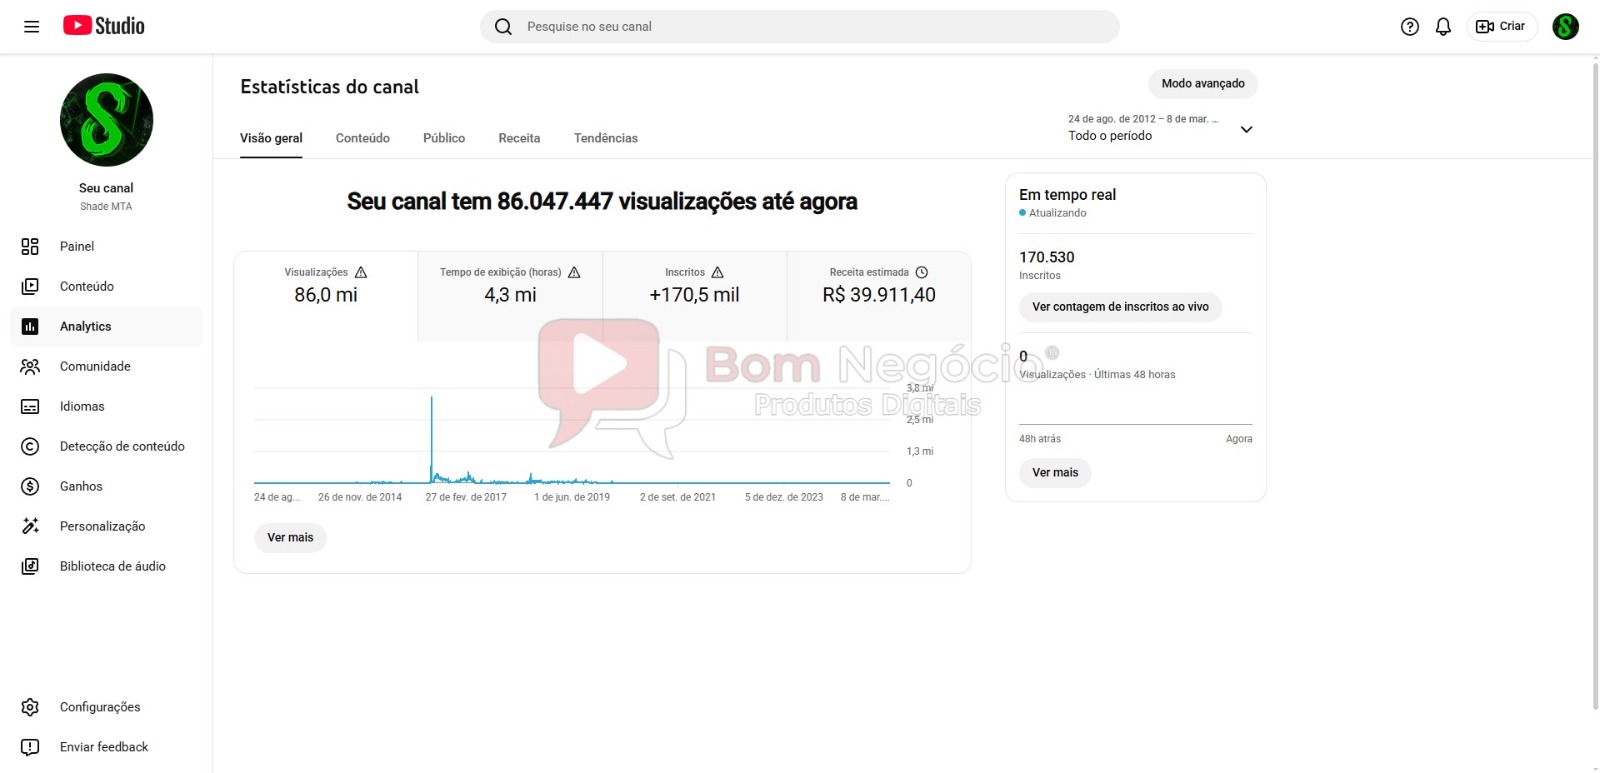Open Biblioteca de áudio

coord(112,567)
